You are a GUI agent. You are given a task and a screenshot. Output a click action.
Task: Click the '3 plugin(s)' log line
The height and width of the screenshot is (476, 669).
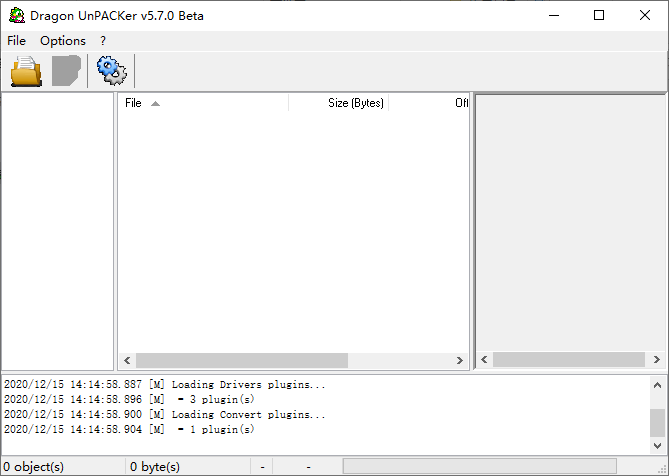click(x=129, y=400)
